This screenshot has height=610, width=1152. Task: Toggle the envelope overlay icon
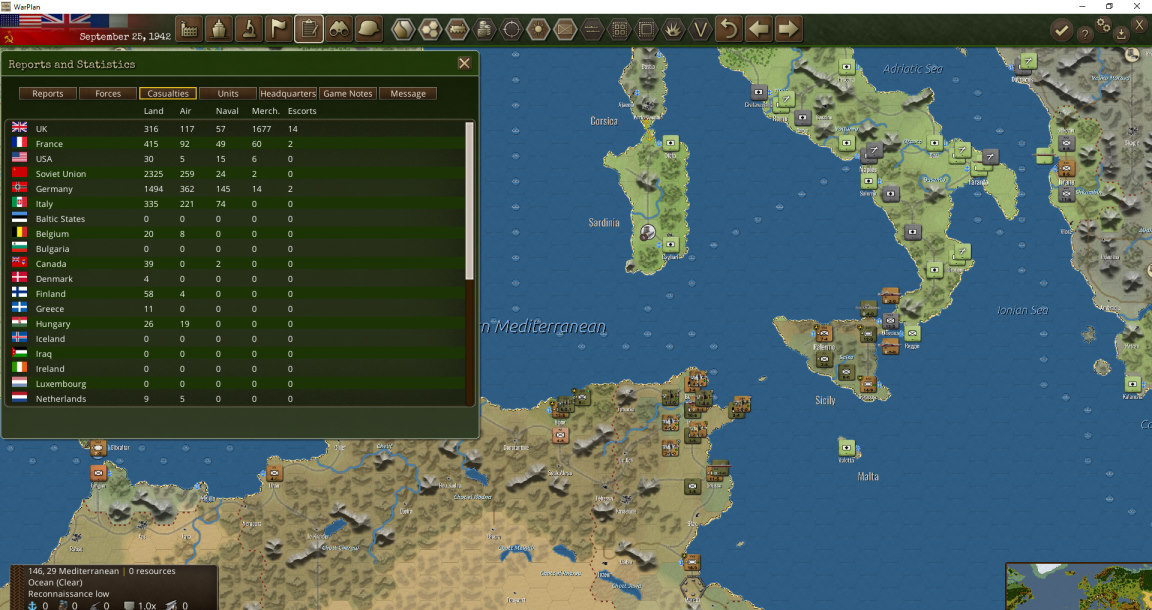566,29
